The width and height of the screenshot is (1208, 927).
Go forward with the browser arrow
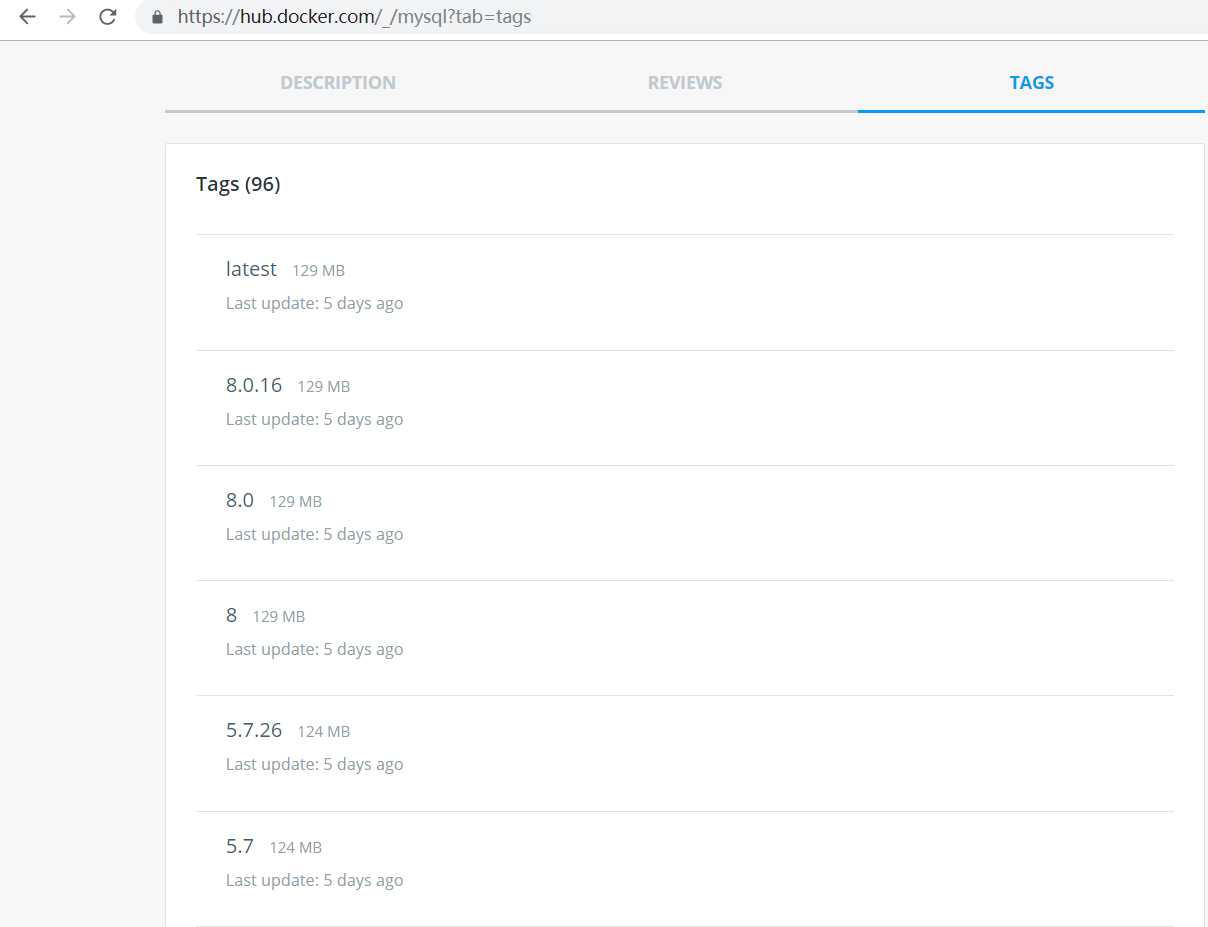coord(67,17)
